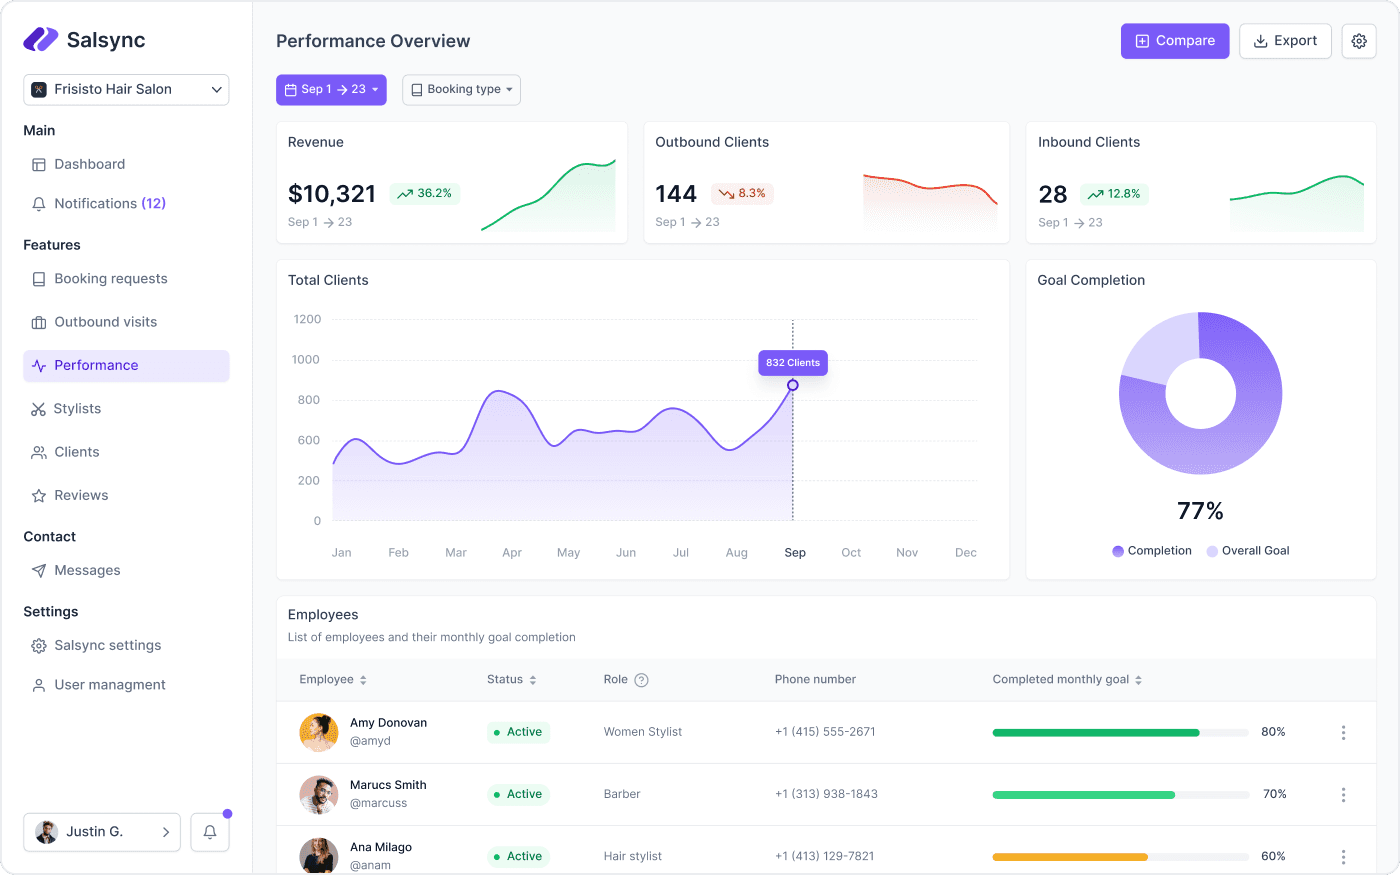Open Marucs Smith row's three-dot menu
This screenshot has height=875, width=1400.
[x=1343, y=795]
